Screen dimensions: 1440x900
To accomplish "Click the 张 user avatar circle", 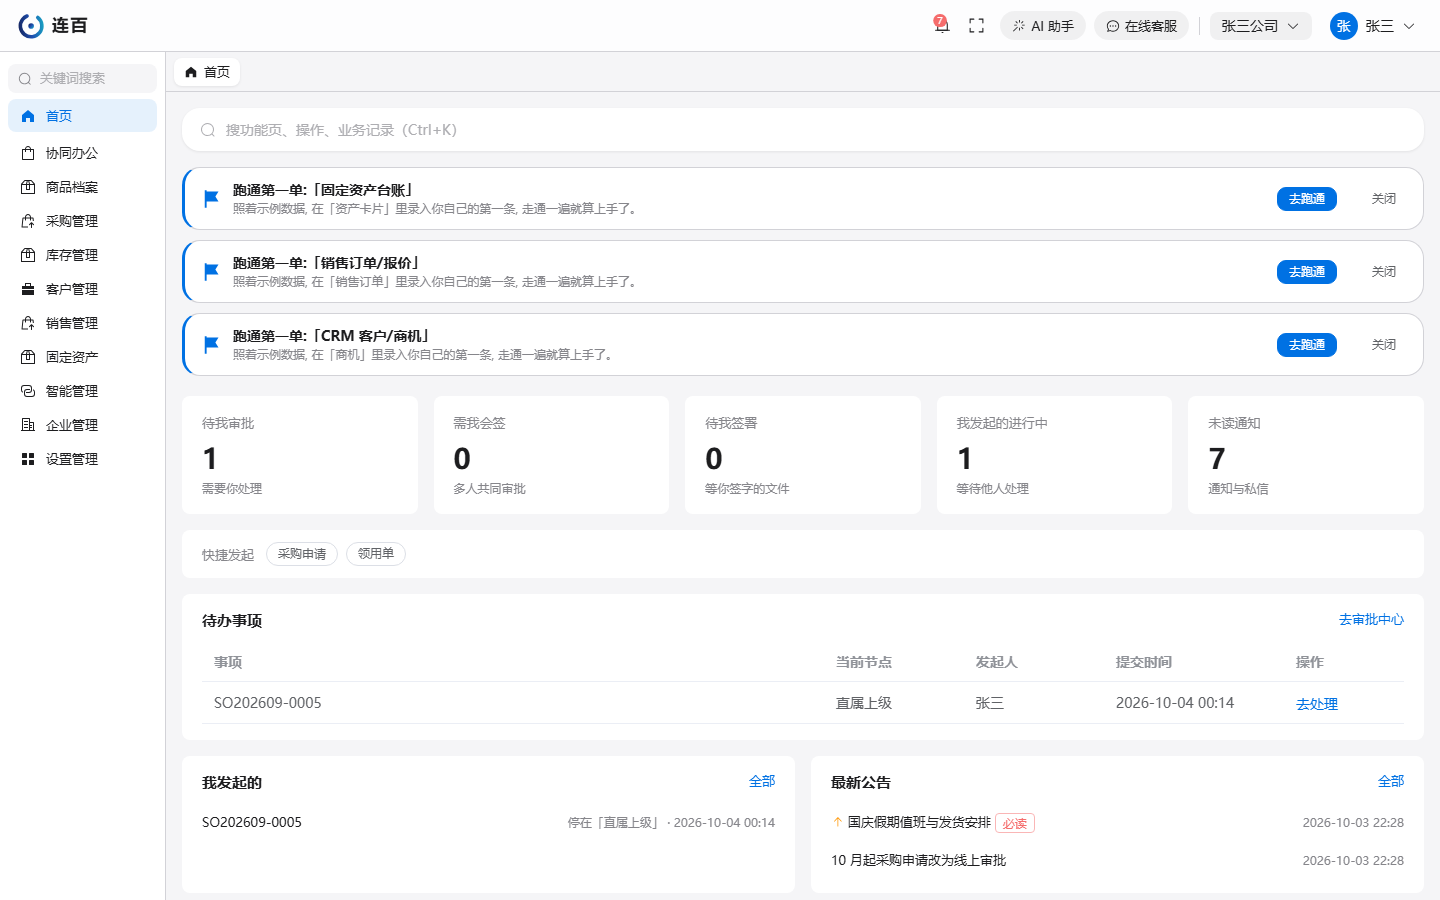I will (1343, 26).
